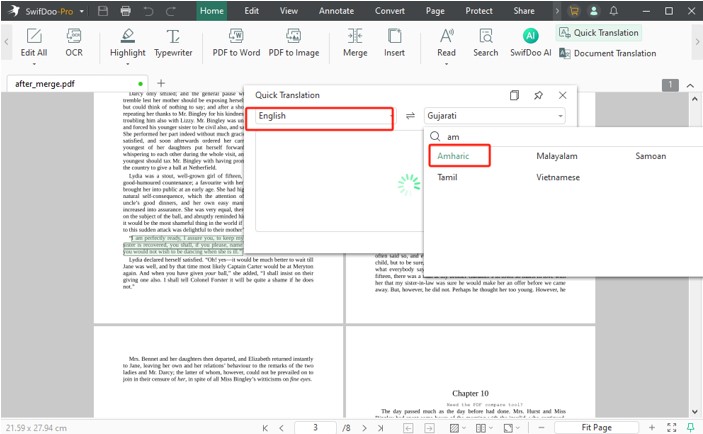Click the green pin icon in status bar
Screen dimensions: 703x434
[x=690, y=427]
